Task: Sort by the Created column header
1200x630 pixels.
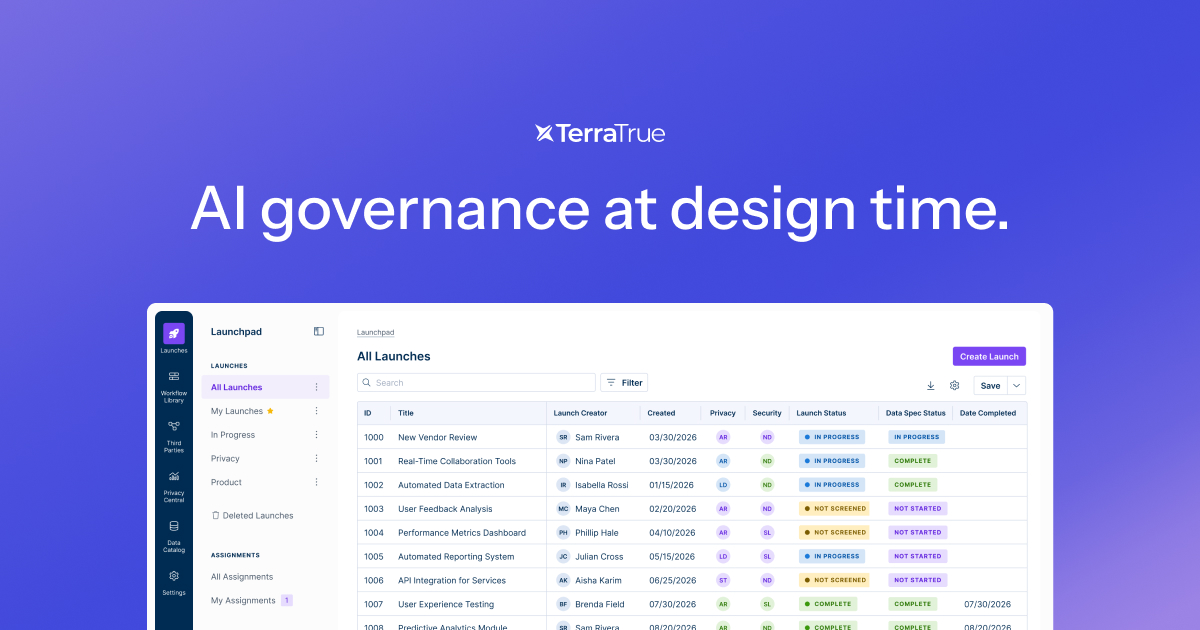Action: [661, 413]
